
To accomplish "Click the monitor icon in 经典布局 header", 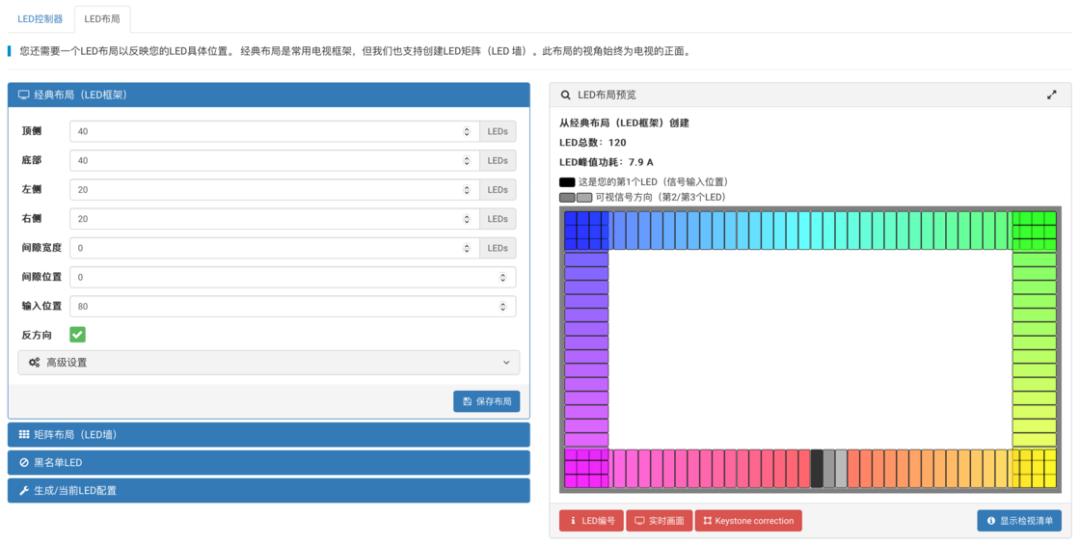I will click(x=24, y=95).
